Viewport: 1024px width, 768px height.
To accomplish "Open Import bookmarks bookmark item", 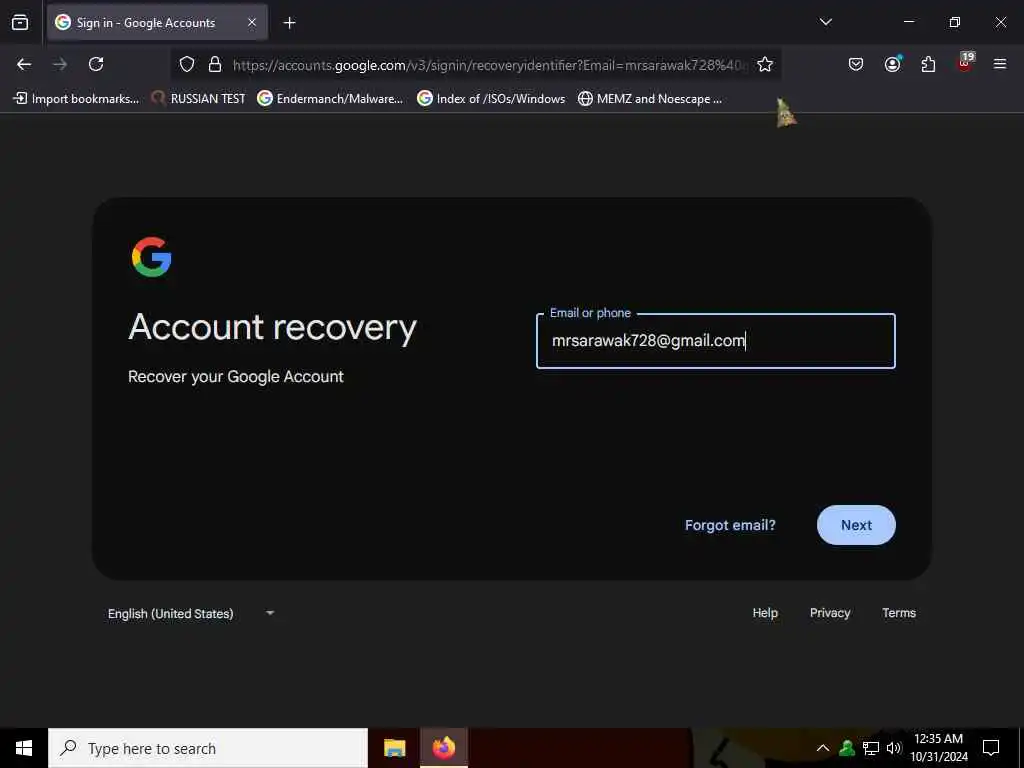I will 76,99.
